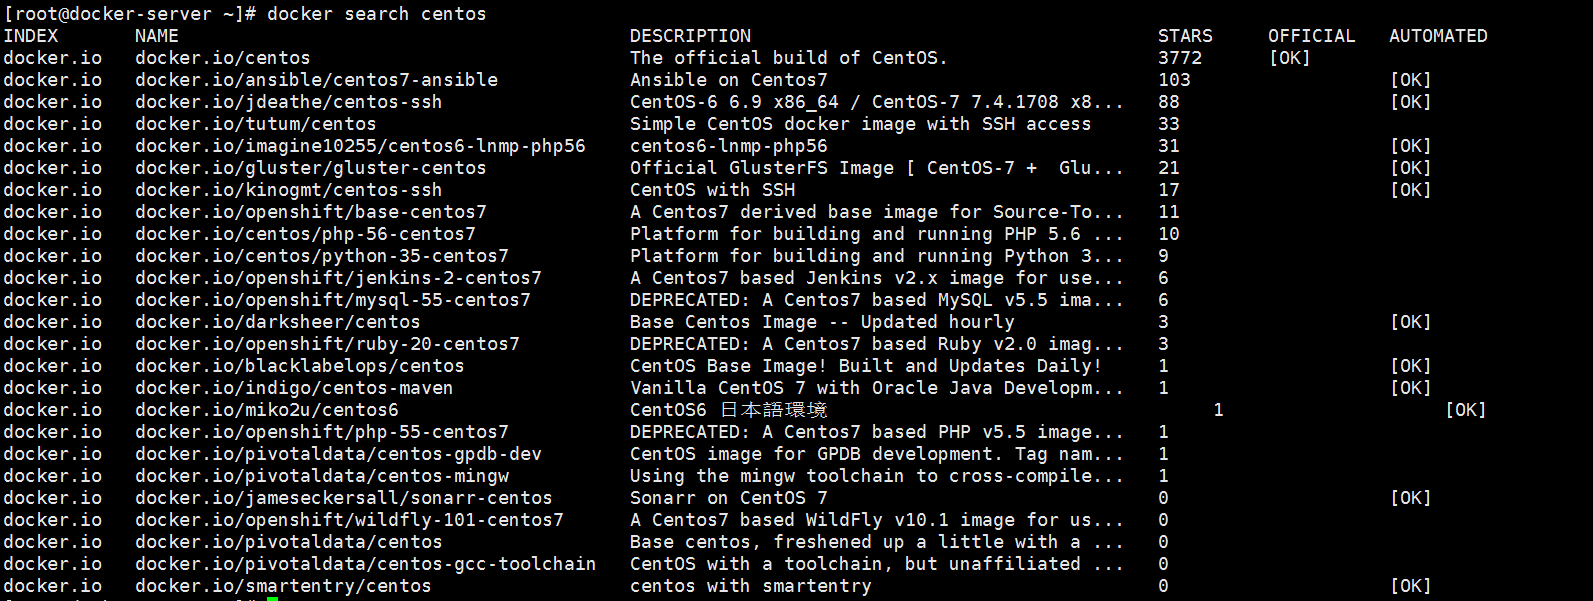Click the NAME column header
The image size is (1593, 601).
157,36
